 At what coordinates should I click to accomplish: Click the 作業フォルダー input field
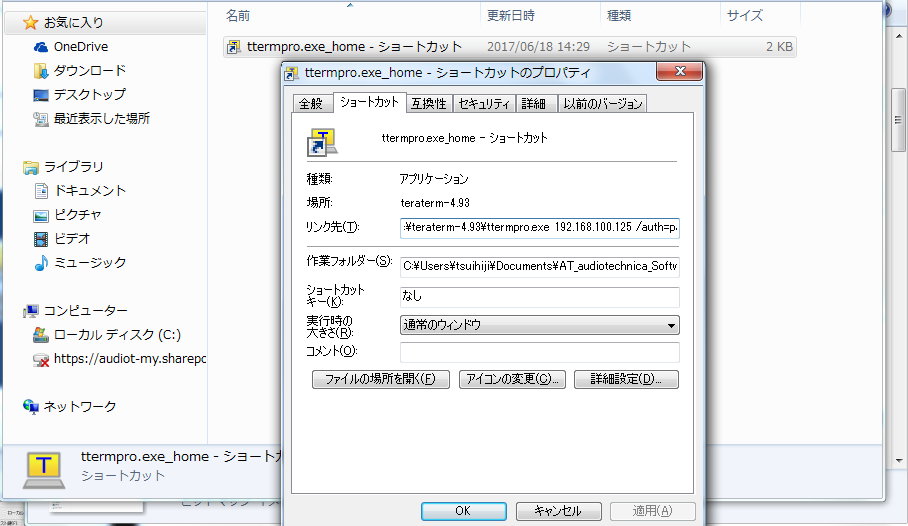540,266
